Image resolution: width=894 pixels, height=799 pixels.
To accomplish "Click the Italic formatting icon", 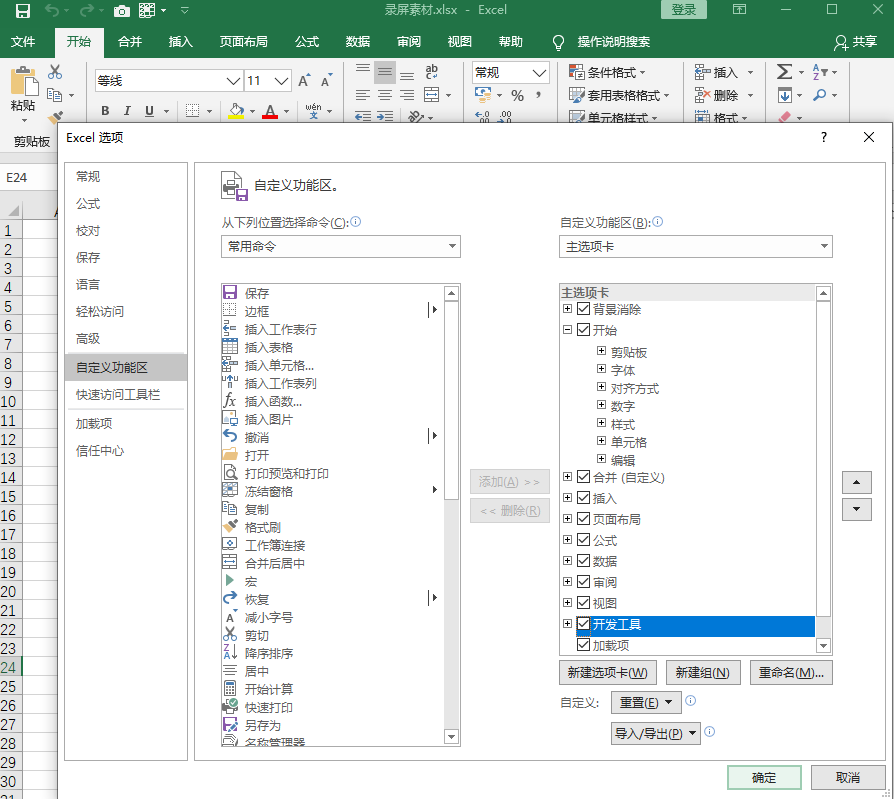I will tap(127, 111).
